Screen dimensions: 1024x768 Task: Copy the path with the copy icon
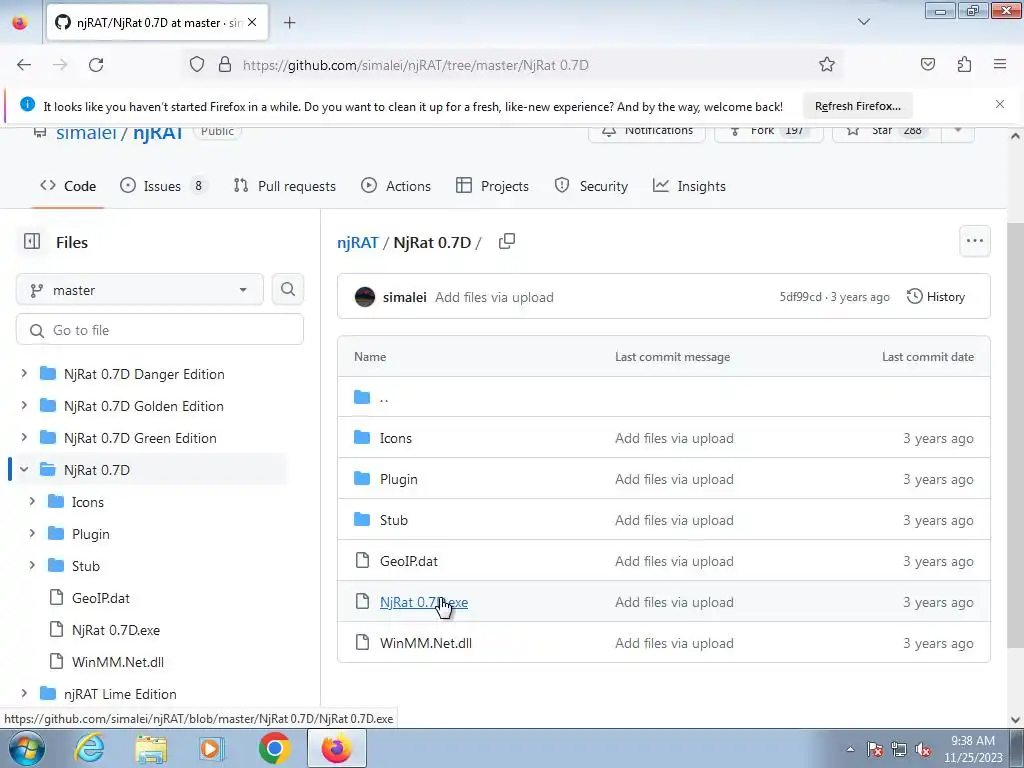507,242
